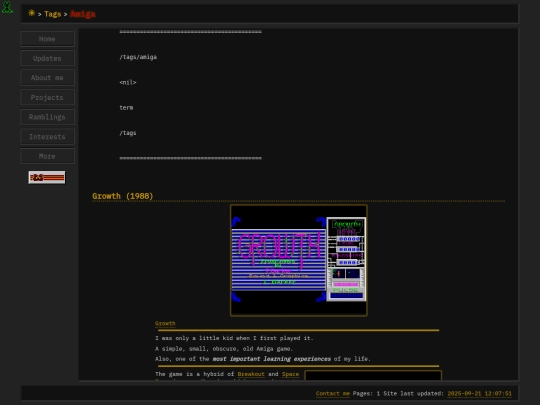The width and height of the screenshot is (540, 405).
Task: Click the Amiga breadcrumb title
Action: pyautogui.click(x=83, y=14)
